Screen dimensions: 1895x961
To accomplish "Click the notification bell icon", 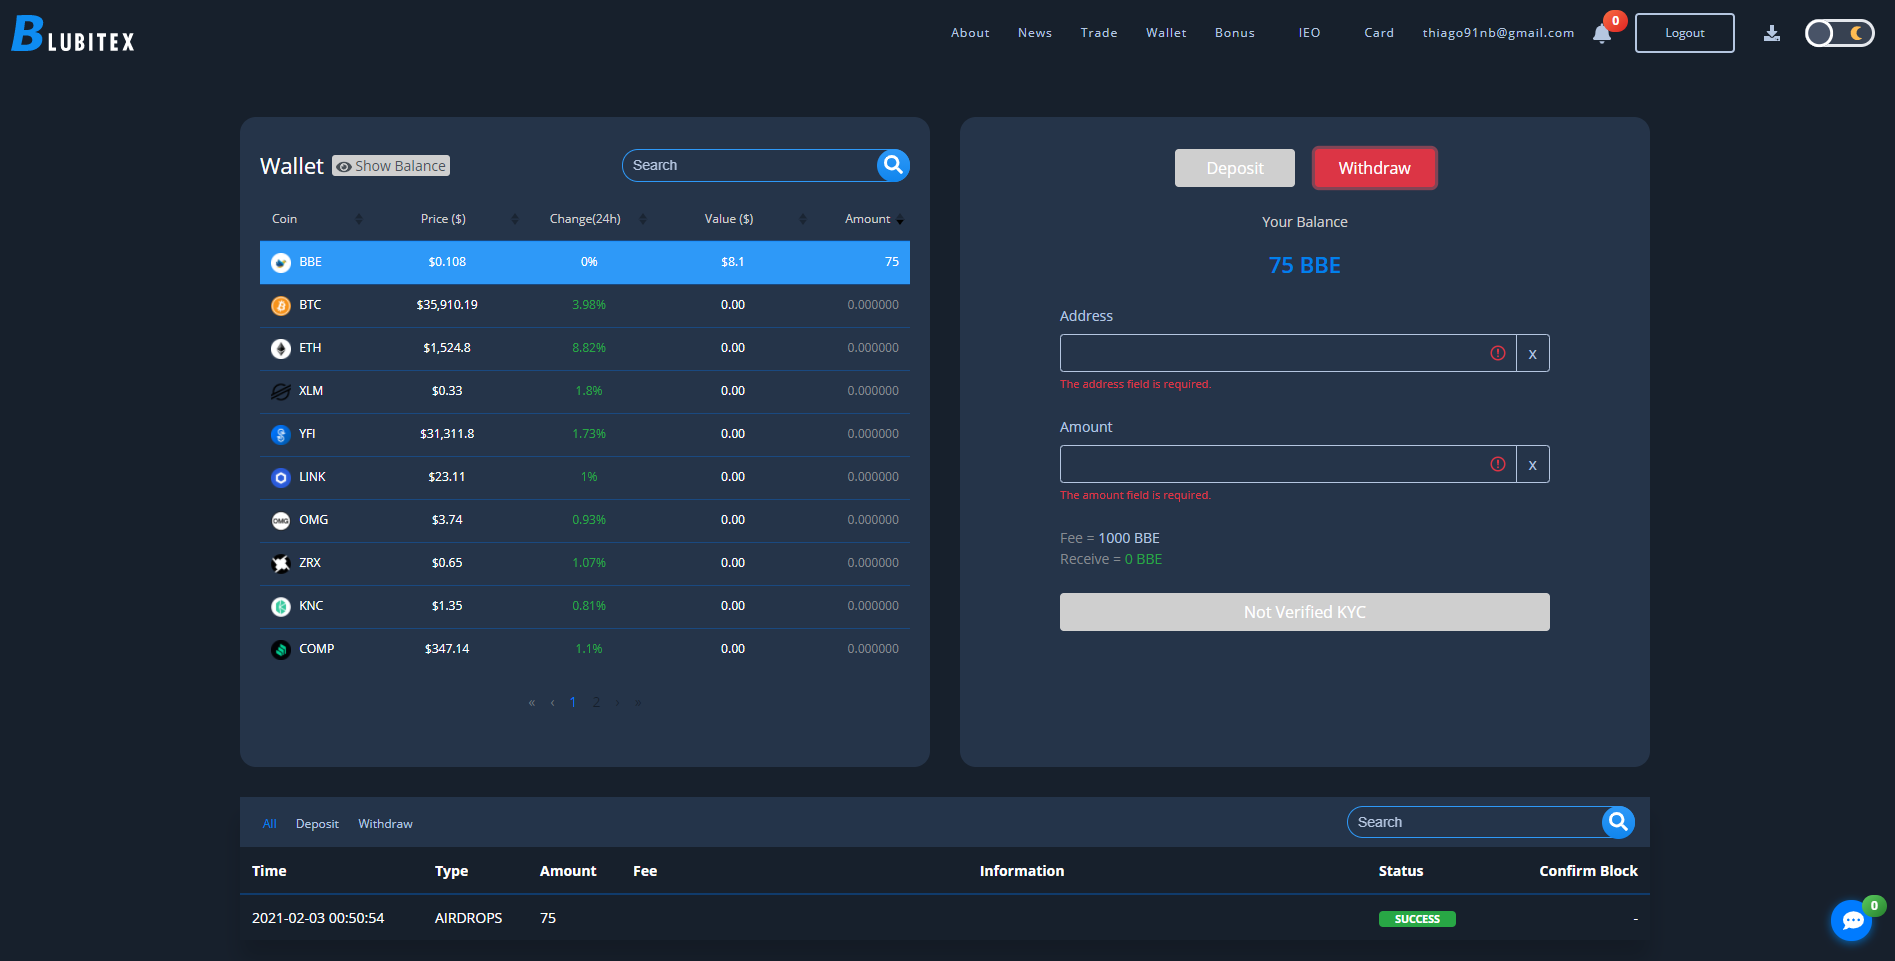I will click(1601, 34).
